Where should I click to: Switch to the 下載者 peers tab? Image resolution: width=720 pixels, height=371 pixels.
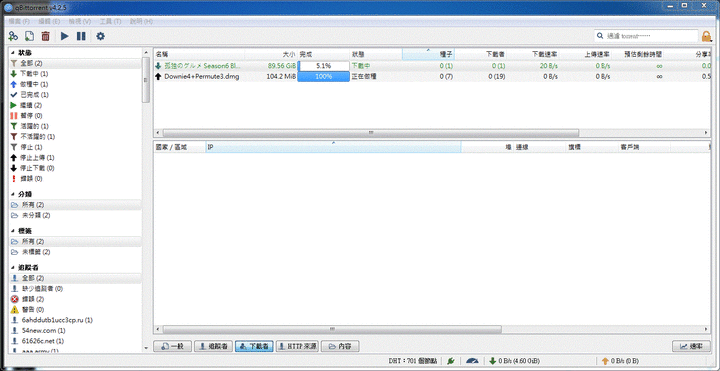pyautogui.click(x=254, y=347)
